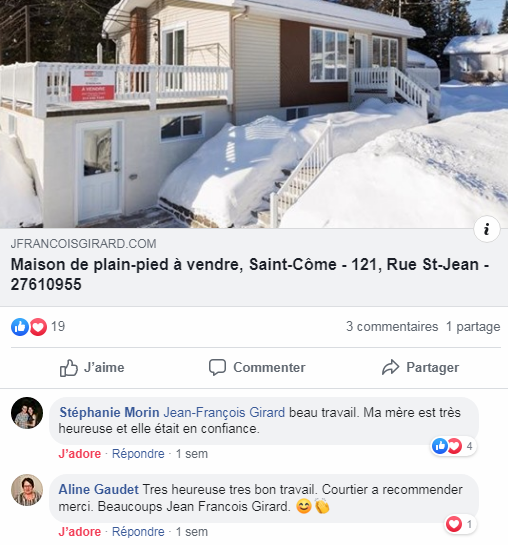Reply to Stéphanie Morin's comment via Répondre

coord(138,454)
